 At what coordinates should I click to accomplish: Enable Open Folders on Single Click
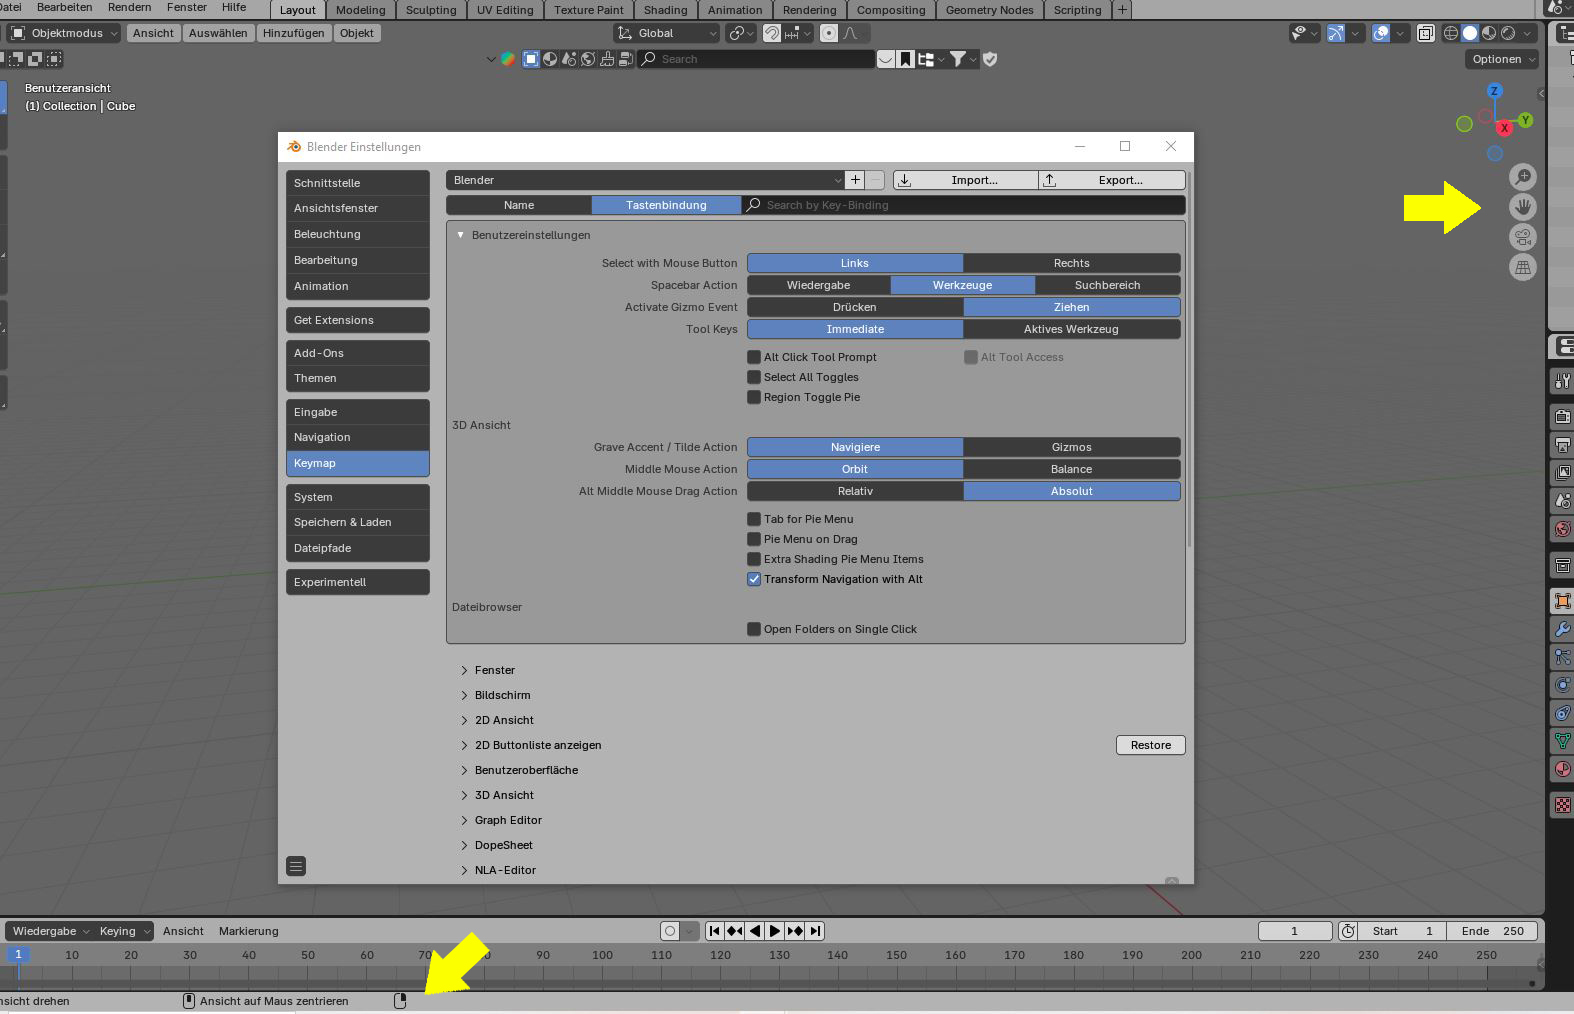754,629
